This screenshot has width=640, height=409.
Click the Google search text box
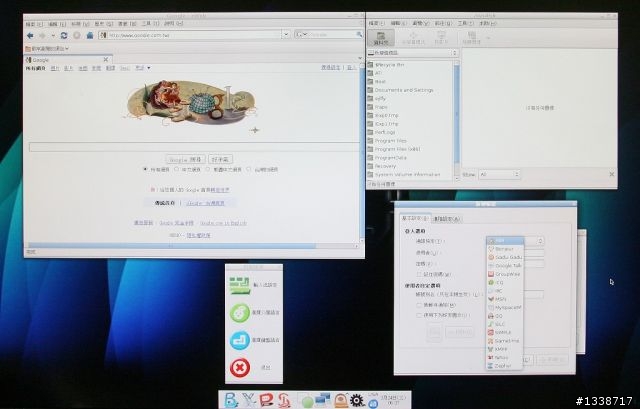[194, 147]
